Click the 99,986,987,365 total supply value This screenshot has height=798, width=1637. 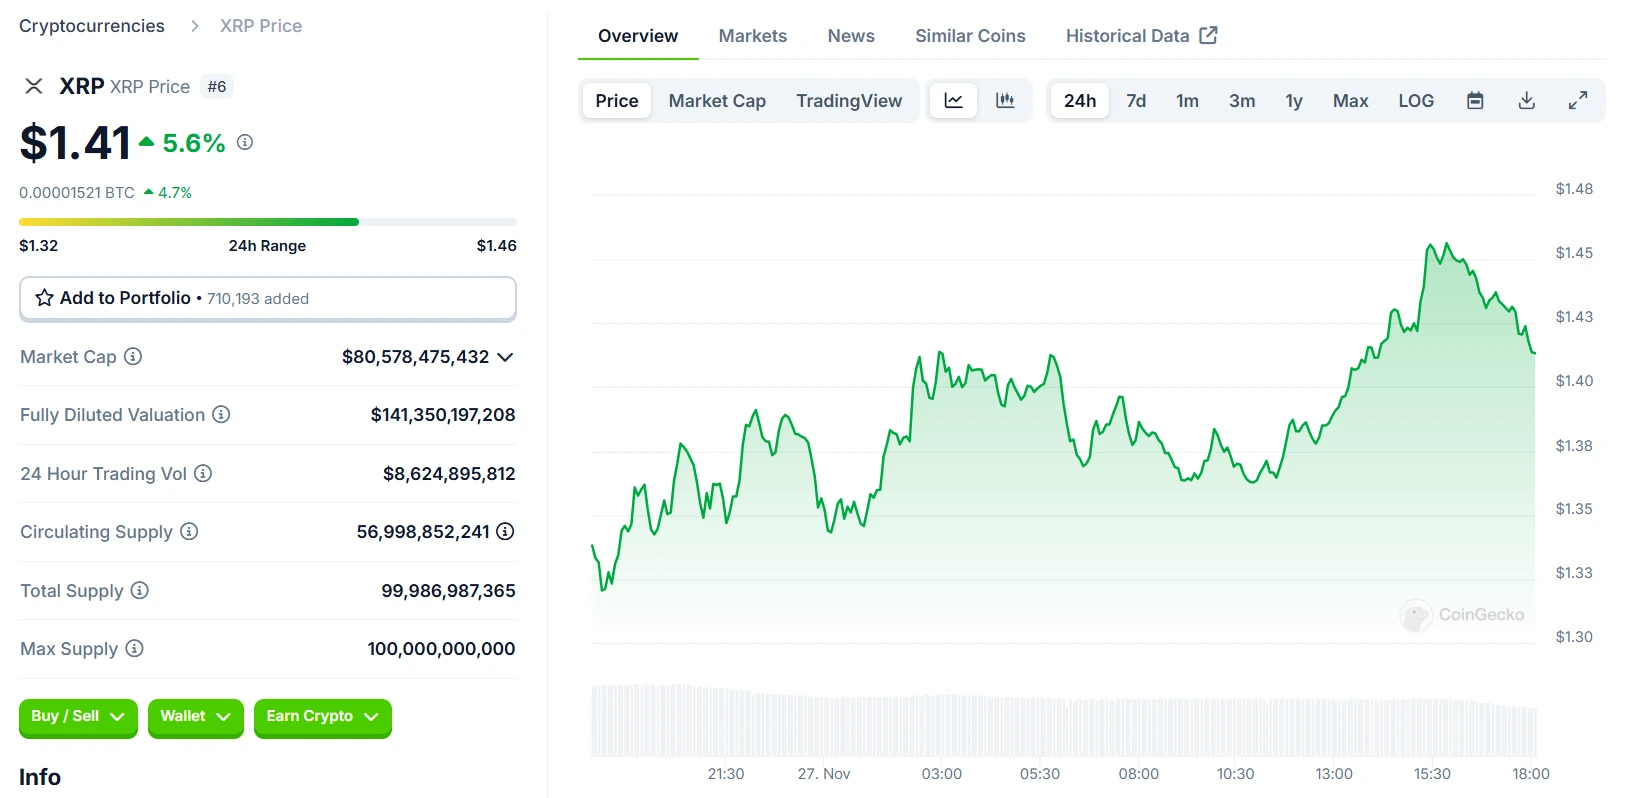tap(448, 591)
